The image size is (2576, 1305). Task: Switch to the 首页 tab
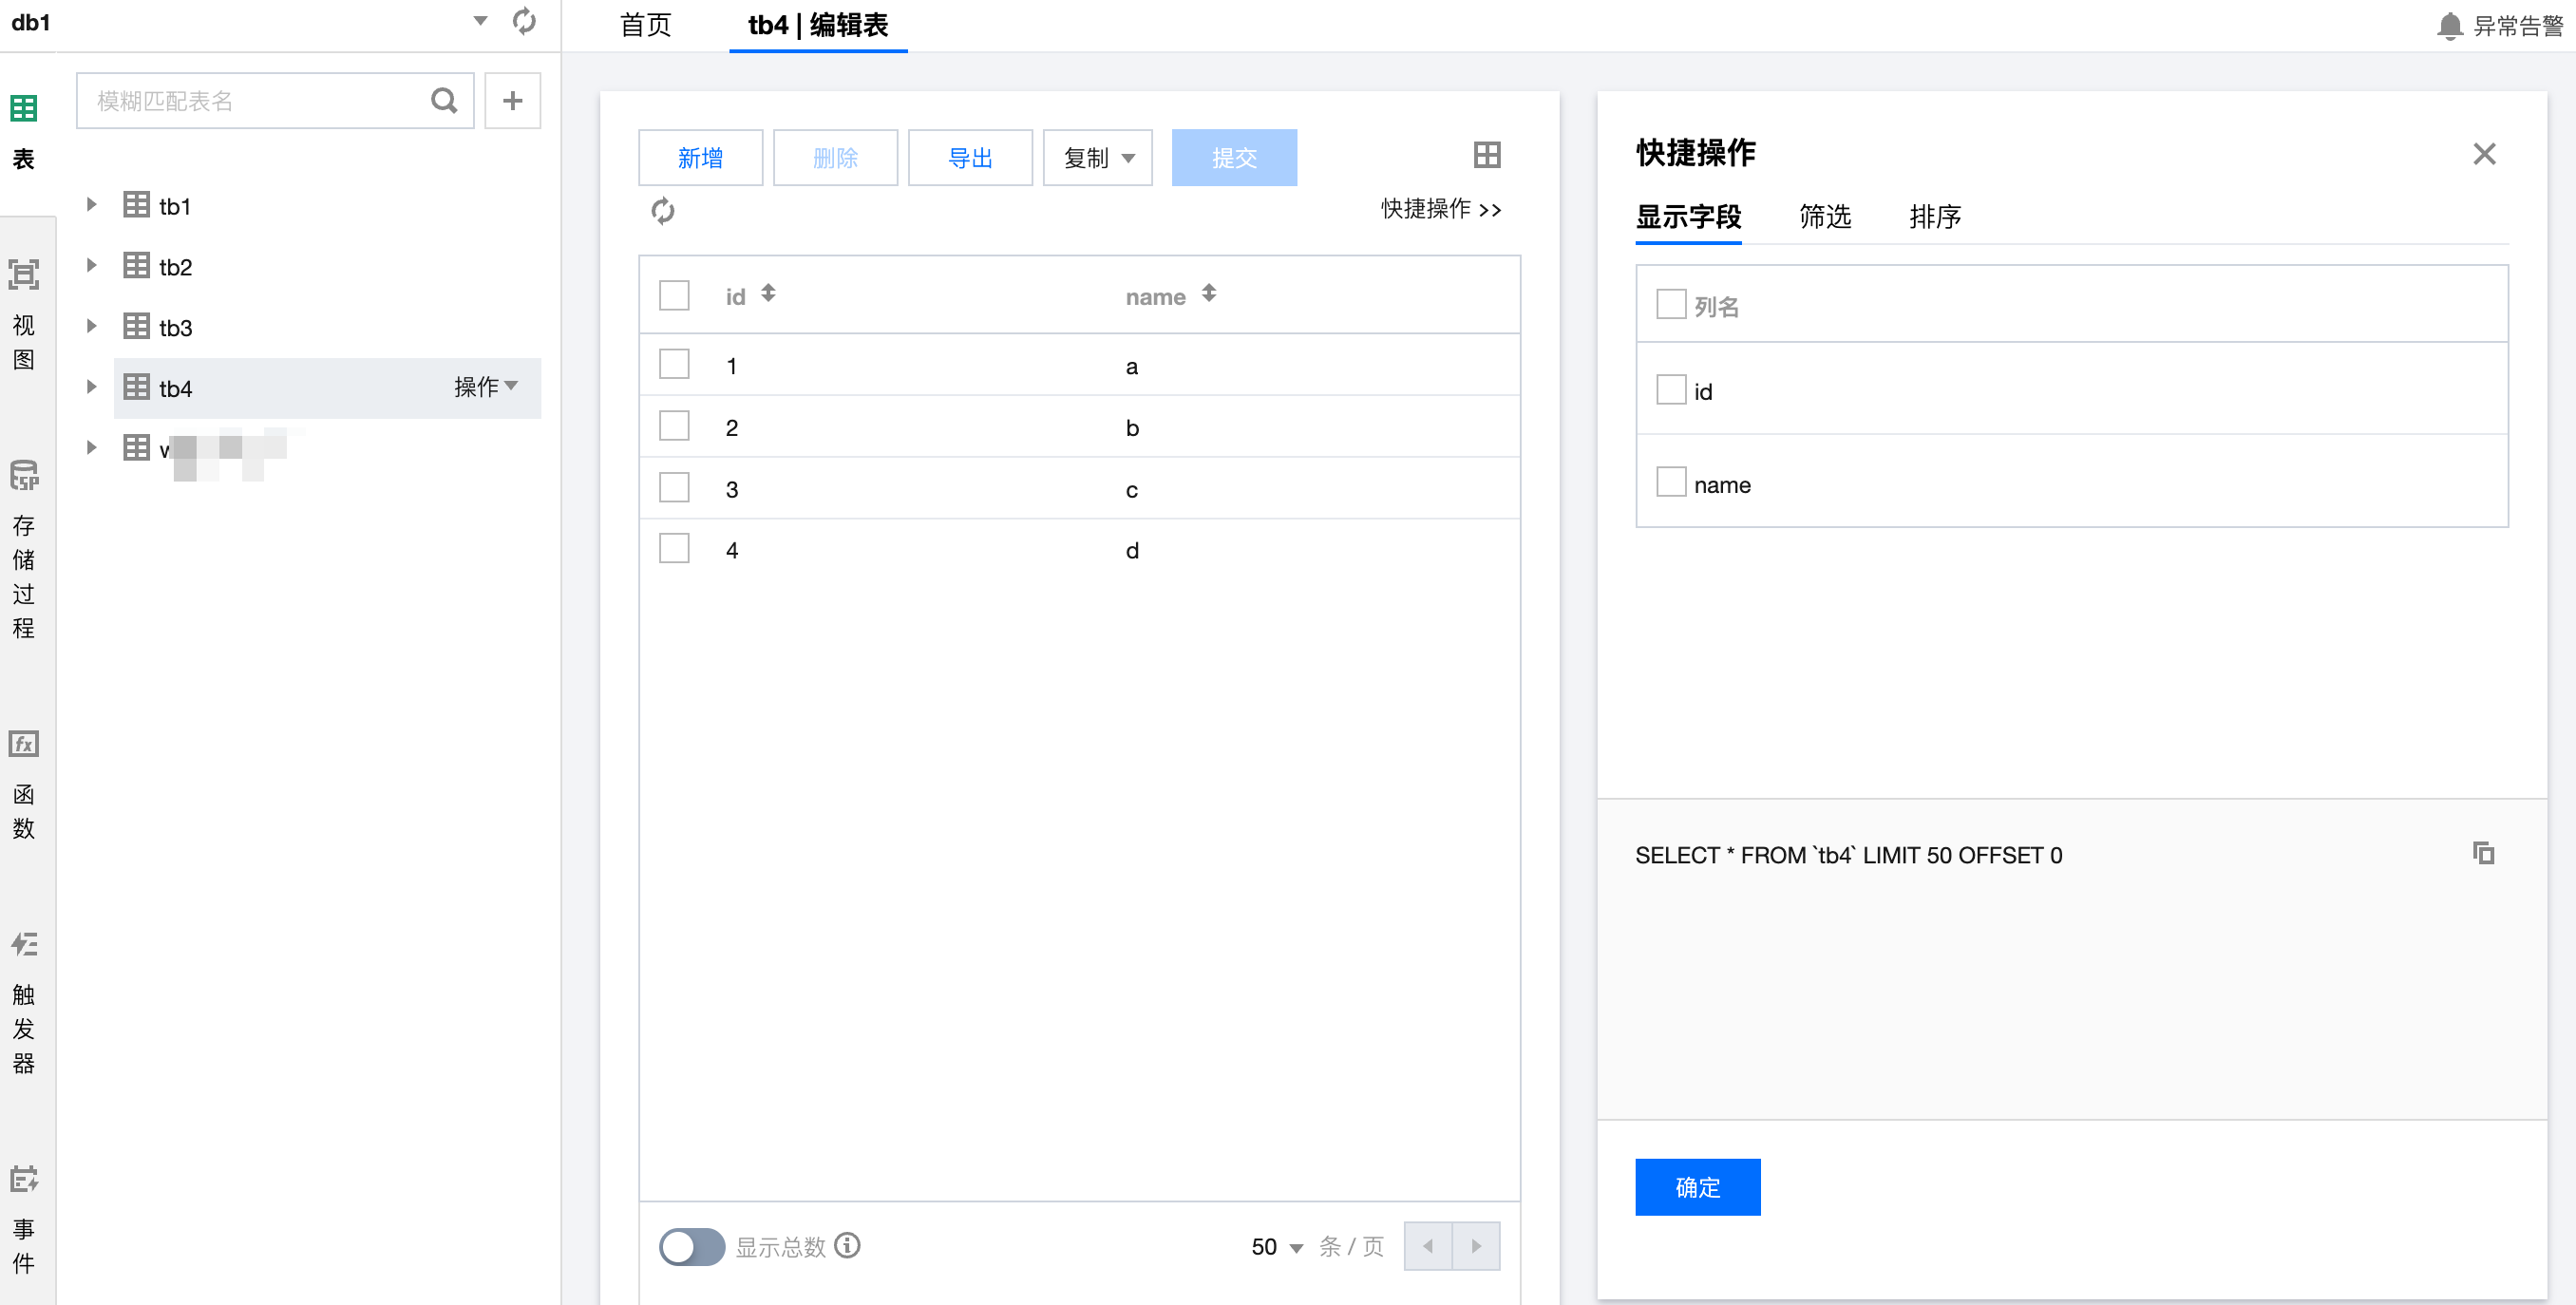pos(645,25)
